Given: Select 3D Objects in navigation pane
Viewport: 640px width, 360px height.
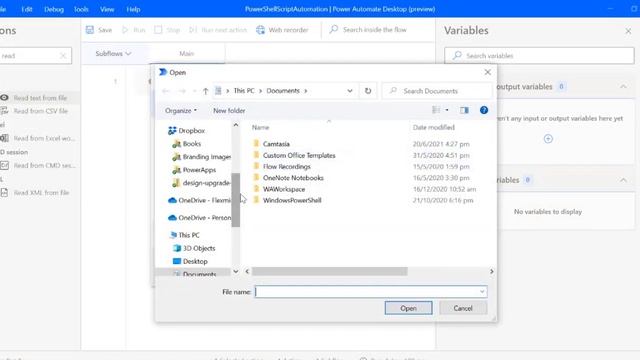Looking at the screenshot, I should [194, 248].
